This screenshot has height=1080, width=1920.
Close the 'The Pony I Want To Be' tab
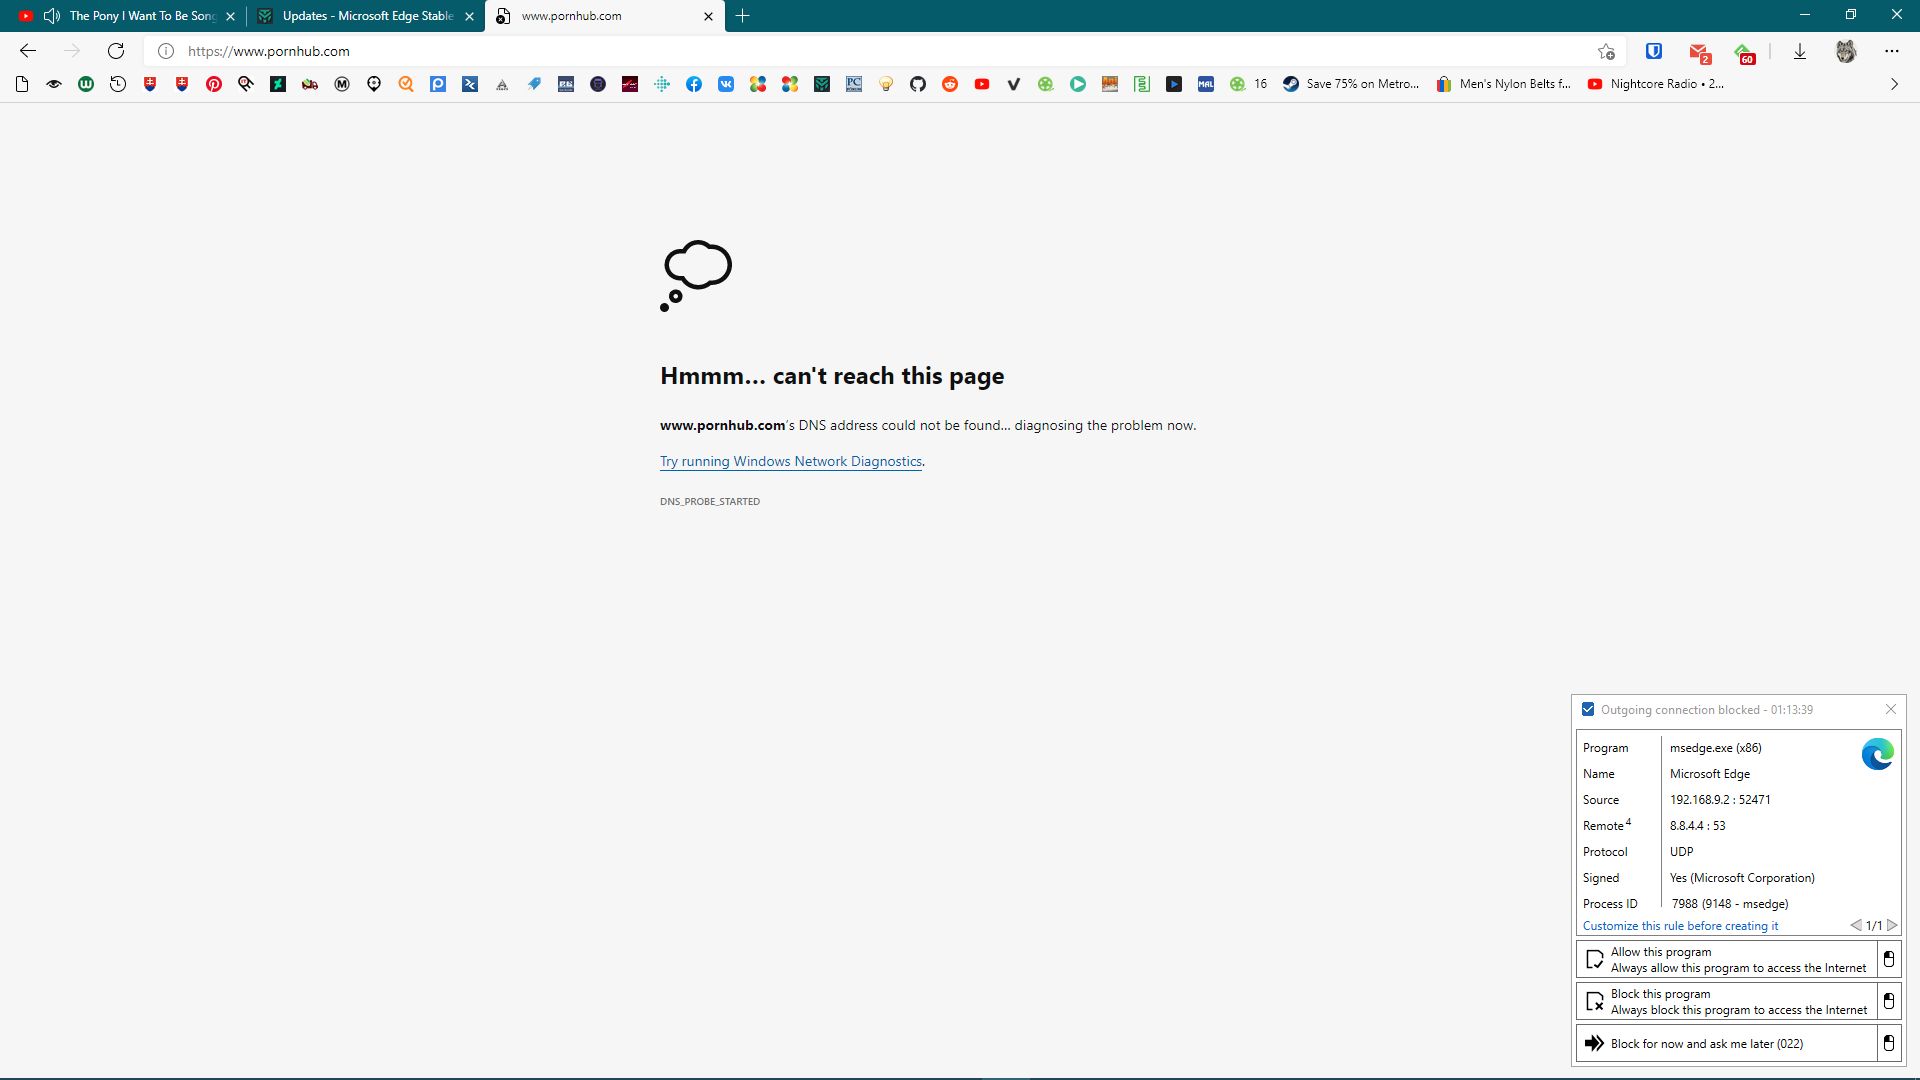[x=230, y=16]
